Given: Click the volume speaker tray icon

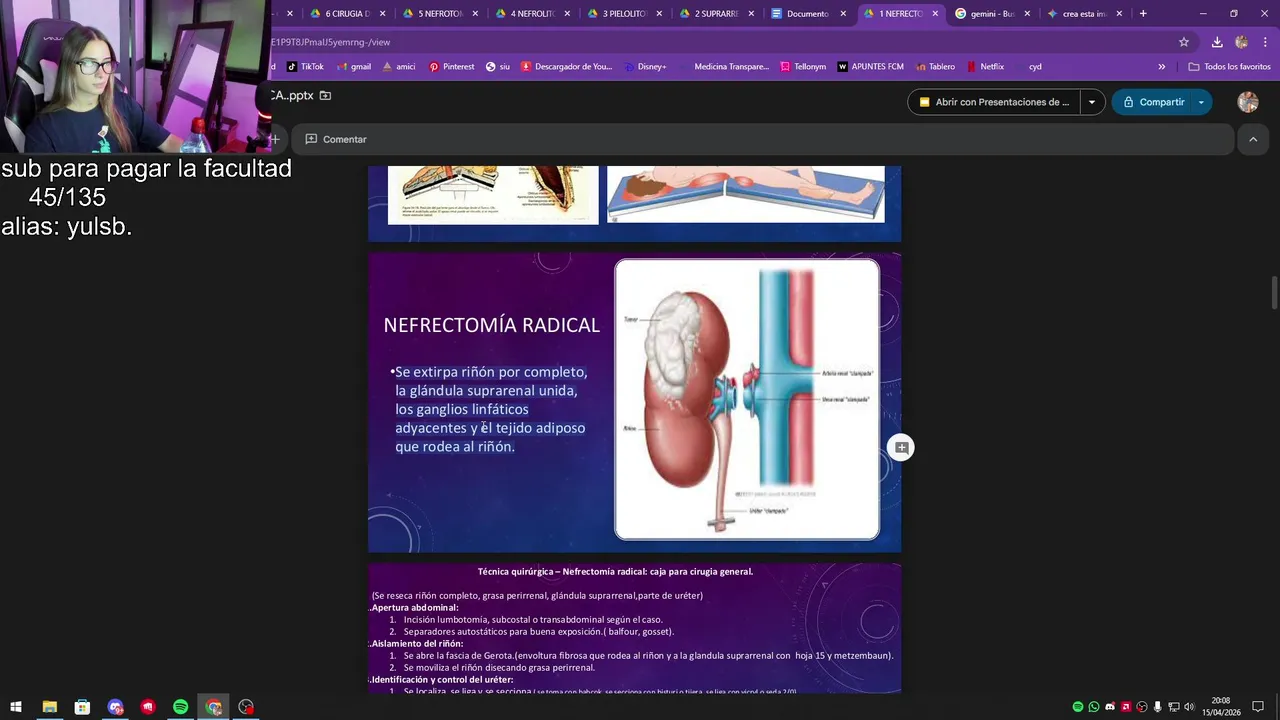Looking at the screenshot, I should 1189,707.
